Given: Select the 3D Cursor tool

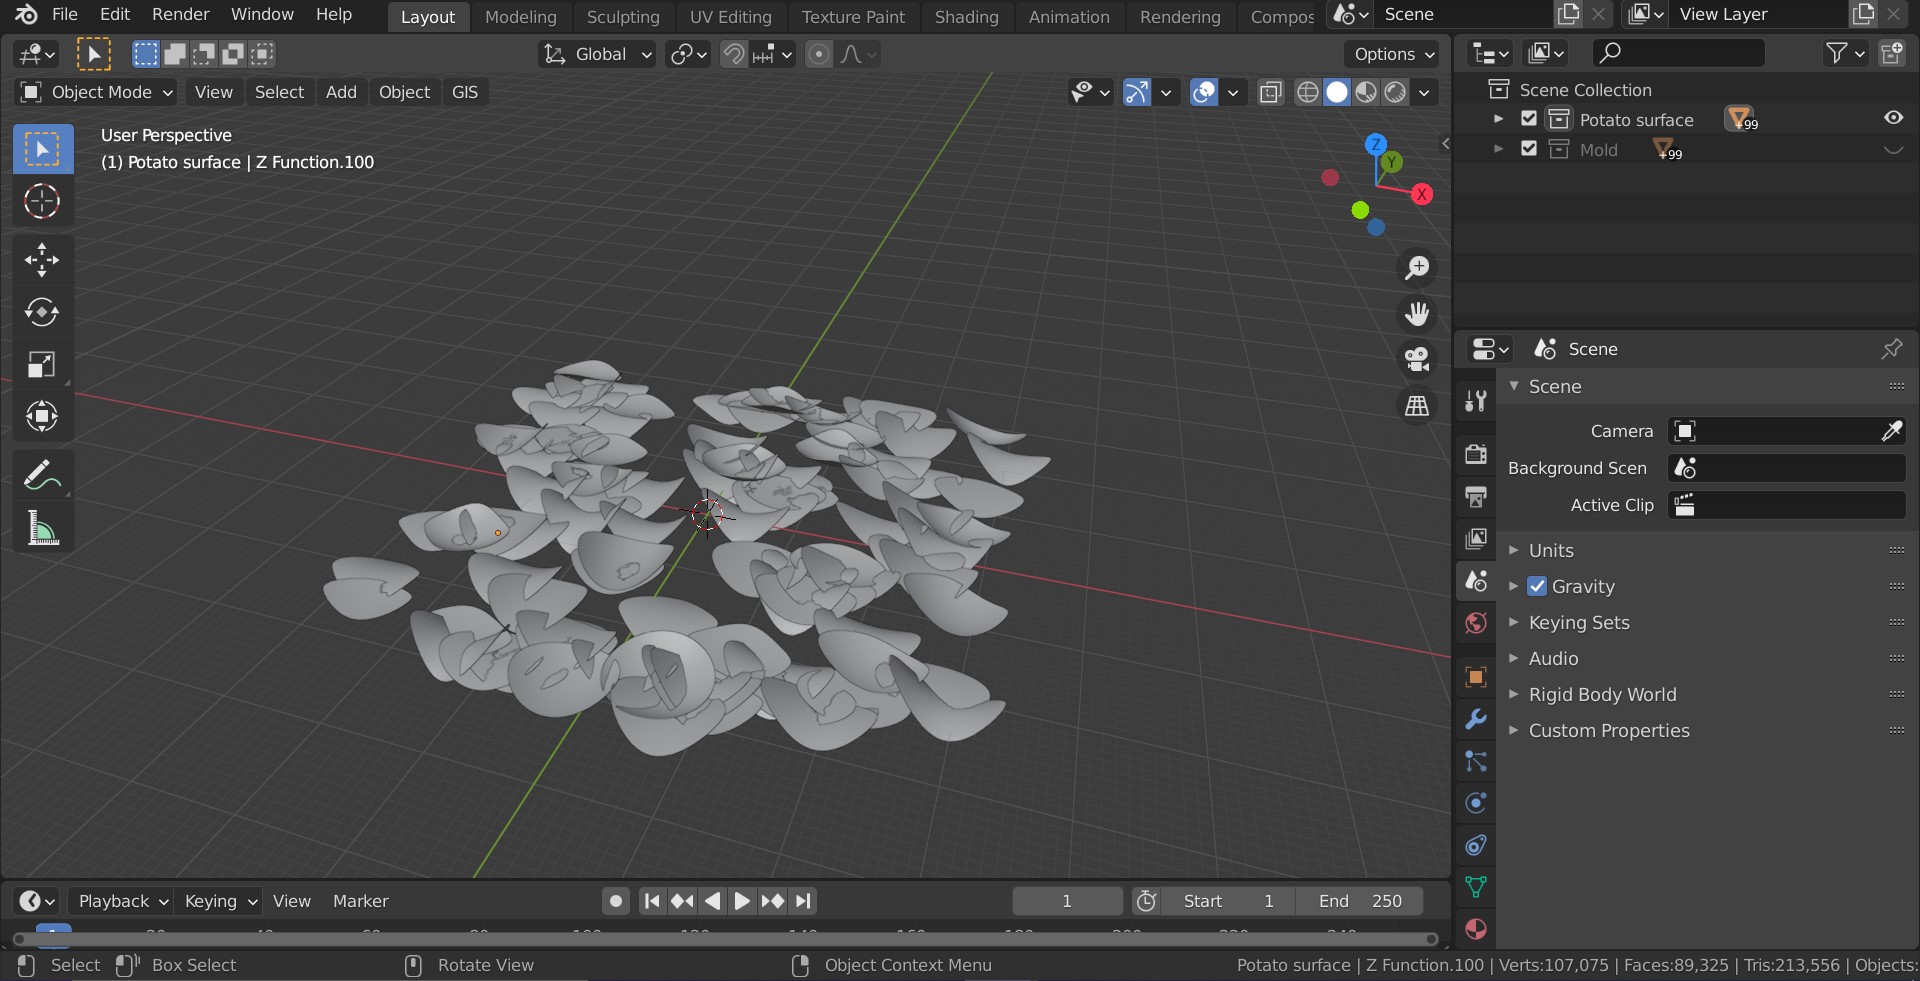Looking at the screenshot, I should 42,201.
